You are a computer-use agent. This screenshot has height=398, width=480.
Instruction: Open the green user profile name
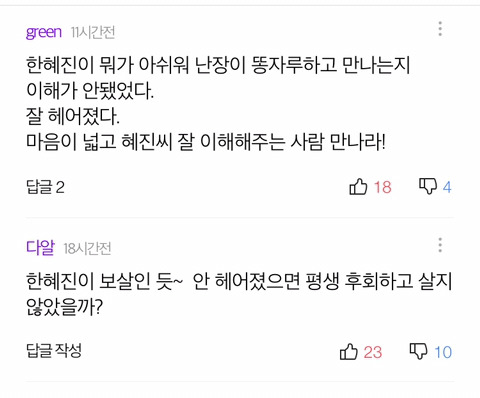(x=44, y=33)
